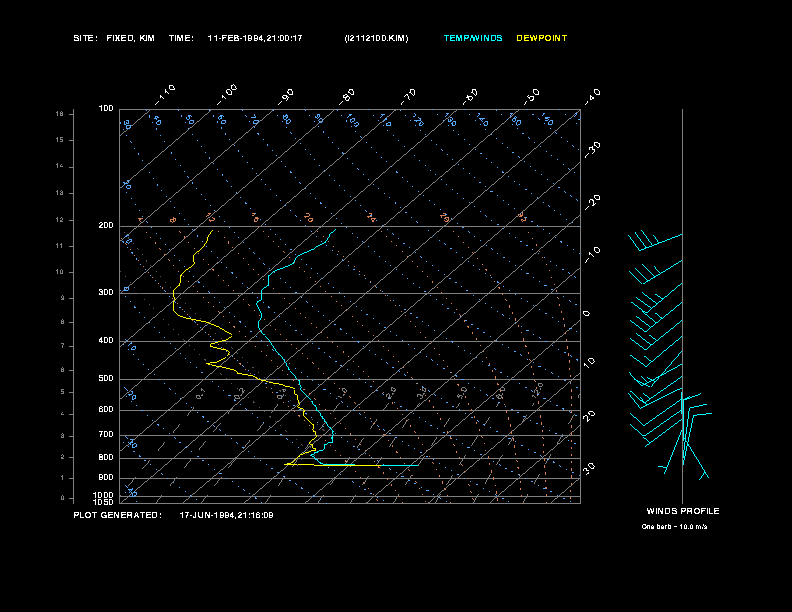Click the 16 km altitude scale label
This screenshot has width=792, height=612.
(x=60, y=114)
